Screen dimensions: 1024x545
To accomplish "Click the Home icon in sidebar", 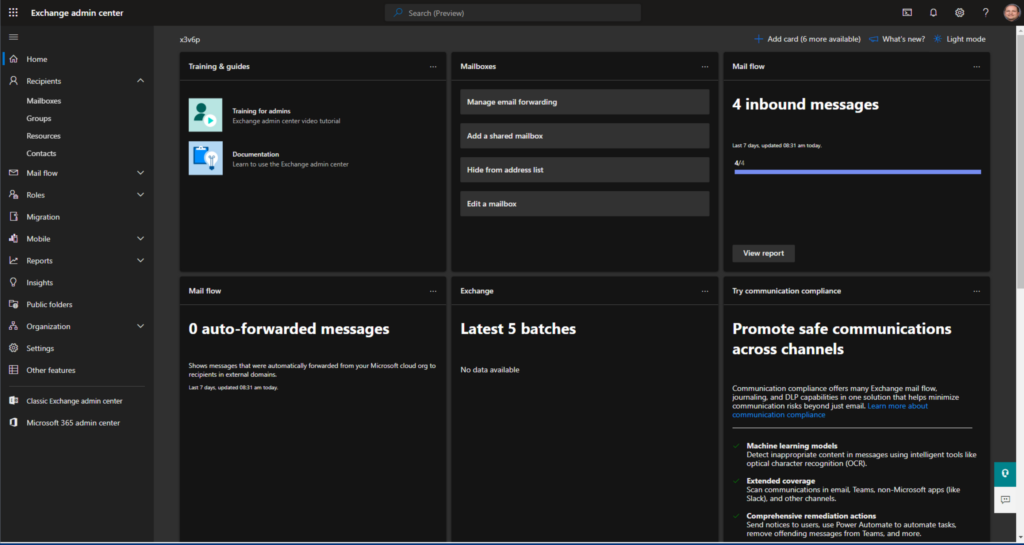I will (13, 59).
